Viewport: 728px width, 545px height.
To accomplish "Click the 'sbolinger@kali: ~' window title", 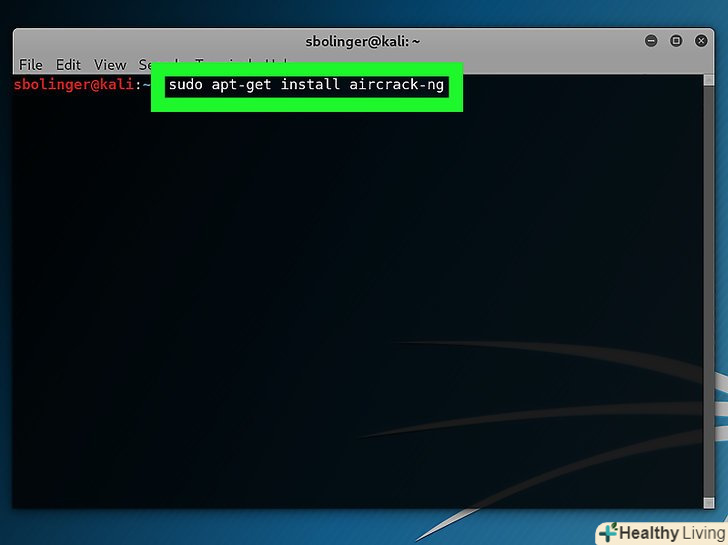I will (x=363, y=41).
